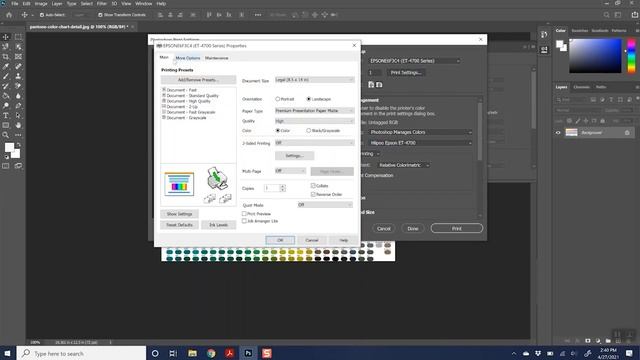The image size is (640, 360).
Task: Open the Document Size dropdown
Action: tap(314, 80)
